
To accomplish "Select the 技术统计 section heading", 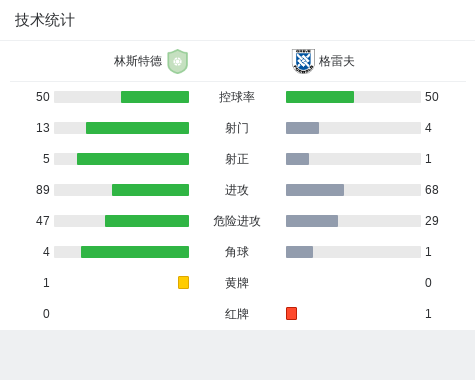I will tap(45, 20).
